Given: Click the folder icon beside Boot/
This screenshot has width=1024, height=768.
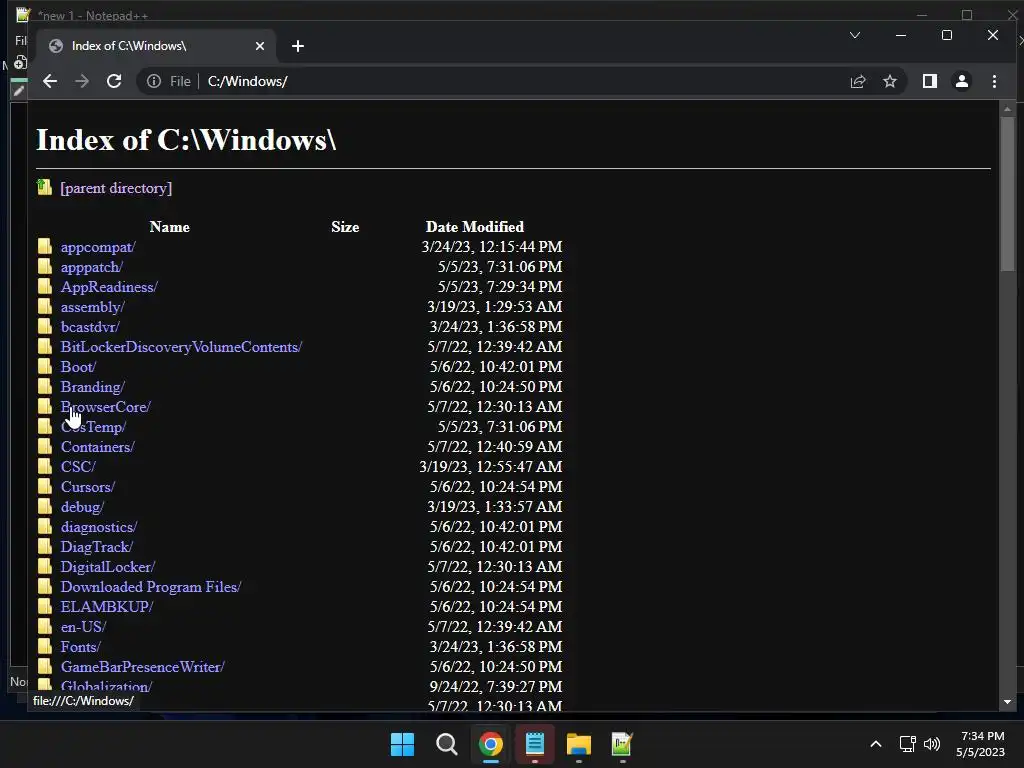Looking at the screenshot, I should coord(44,366).
